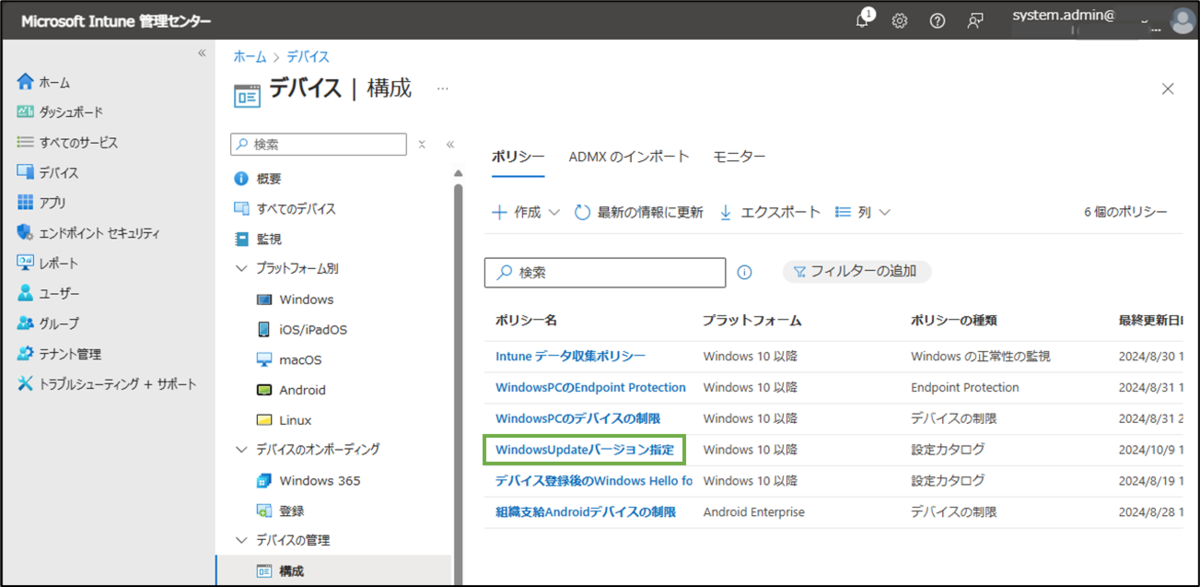Click the Windows の正常性の監視 type cell
This screenshot has width=1200, height=587.
[x=981, y=356]
